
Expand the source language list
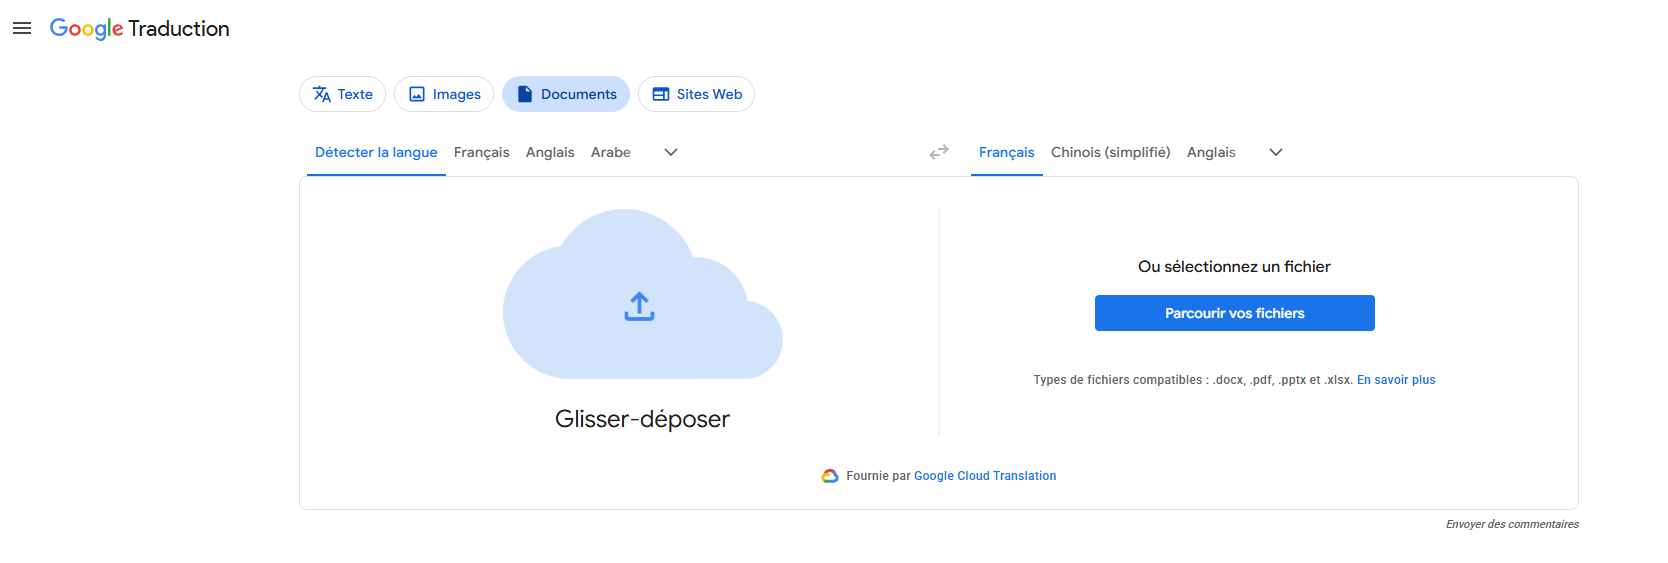click(x=671, y=152)
